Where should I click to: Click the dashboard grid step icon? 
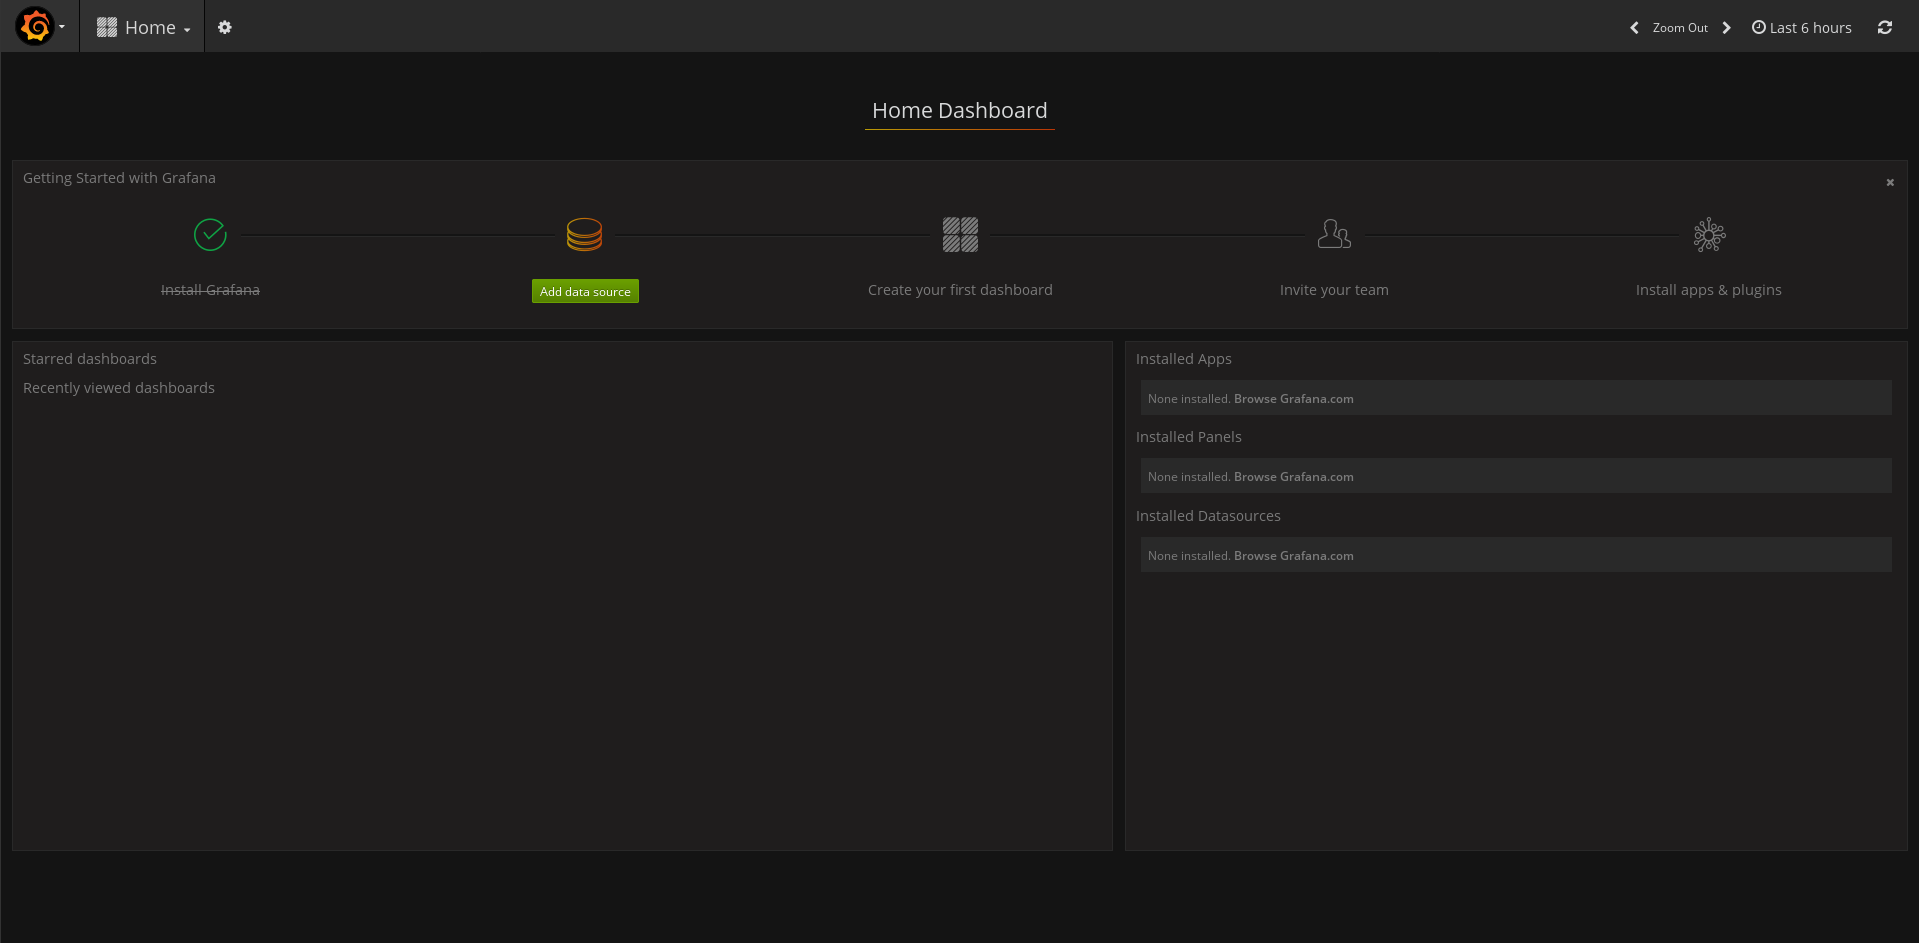[960, 235]
